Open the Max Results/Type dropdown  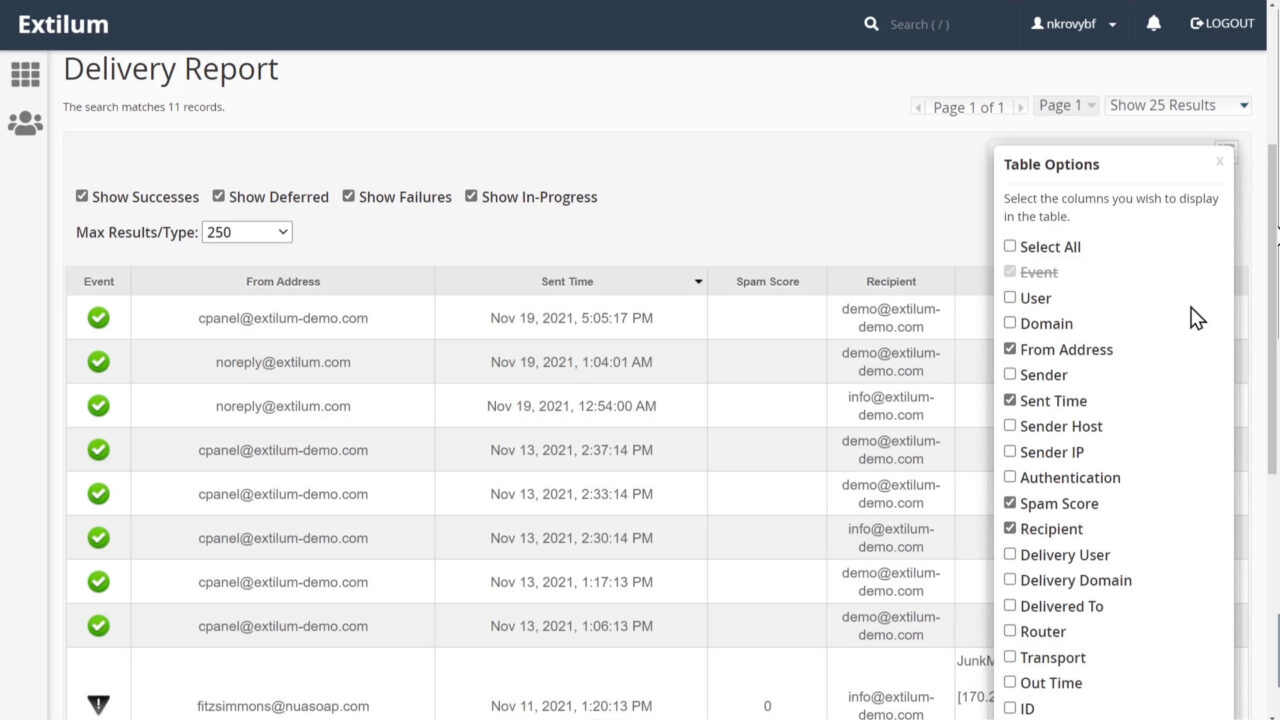246,232
